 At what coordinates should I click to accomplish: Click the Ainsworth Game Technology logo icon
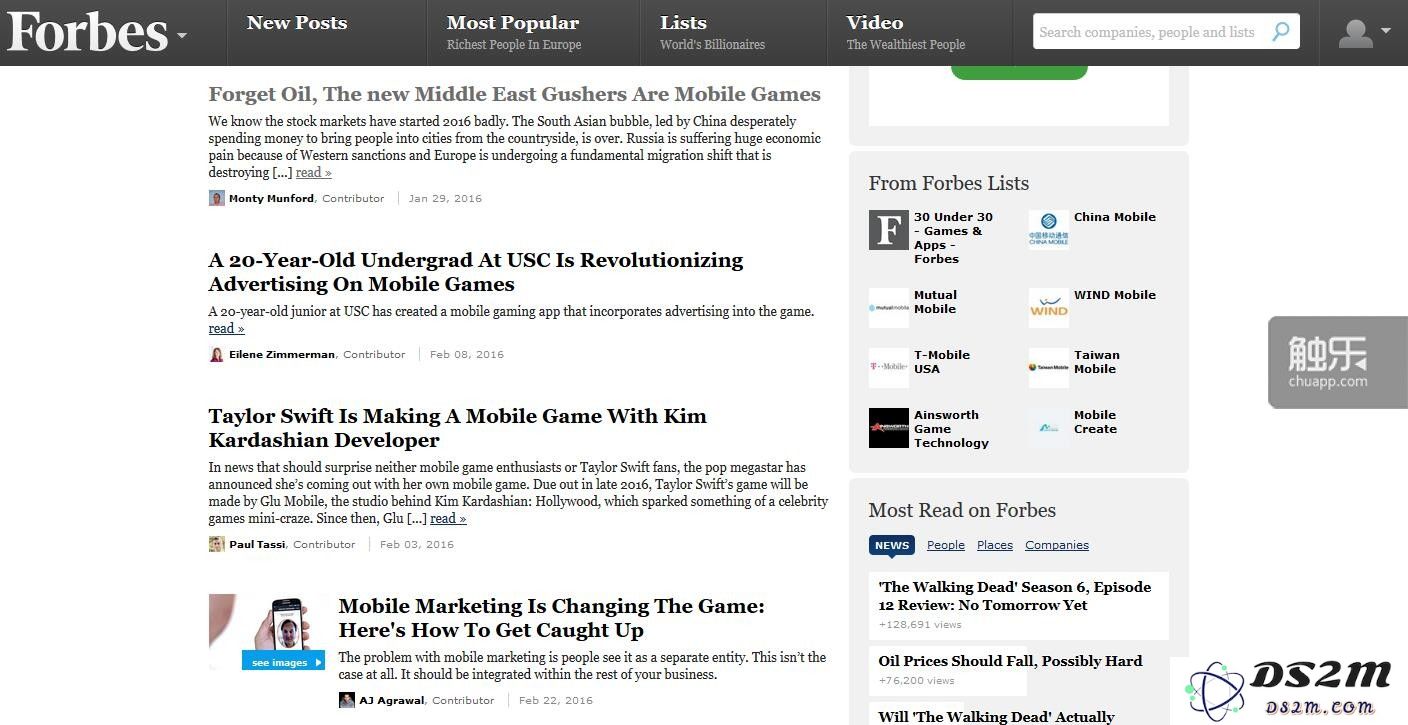(888, 428)
